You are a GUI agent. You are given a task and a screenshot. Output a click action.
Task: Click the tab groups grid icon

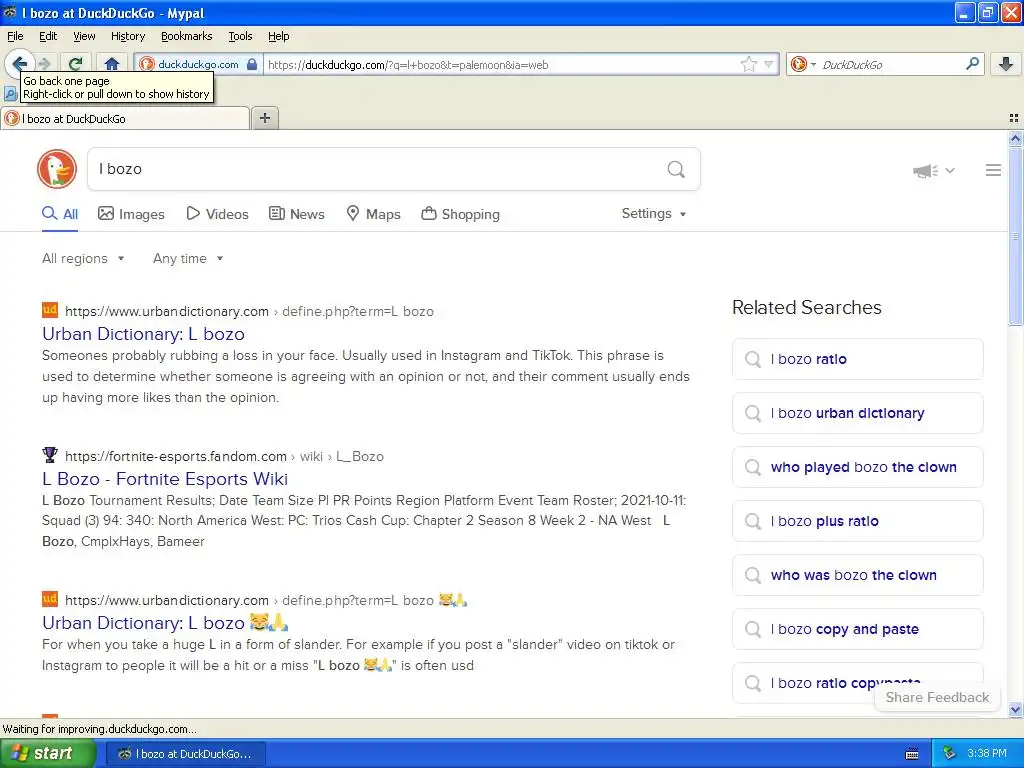coord(1014,118)
